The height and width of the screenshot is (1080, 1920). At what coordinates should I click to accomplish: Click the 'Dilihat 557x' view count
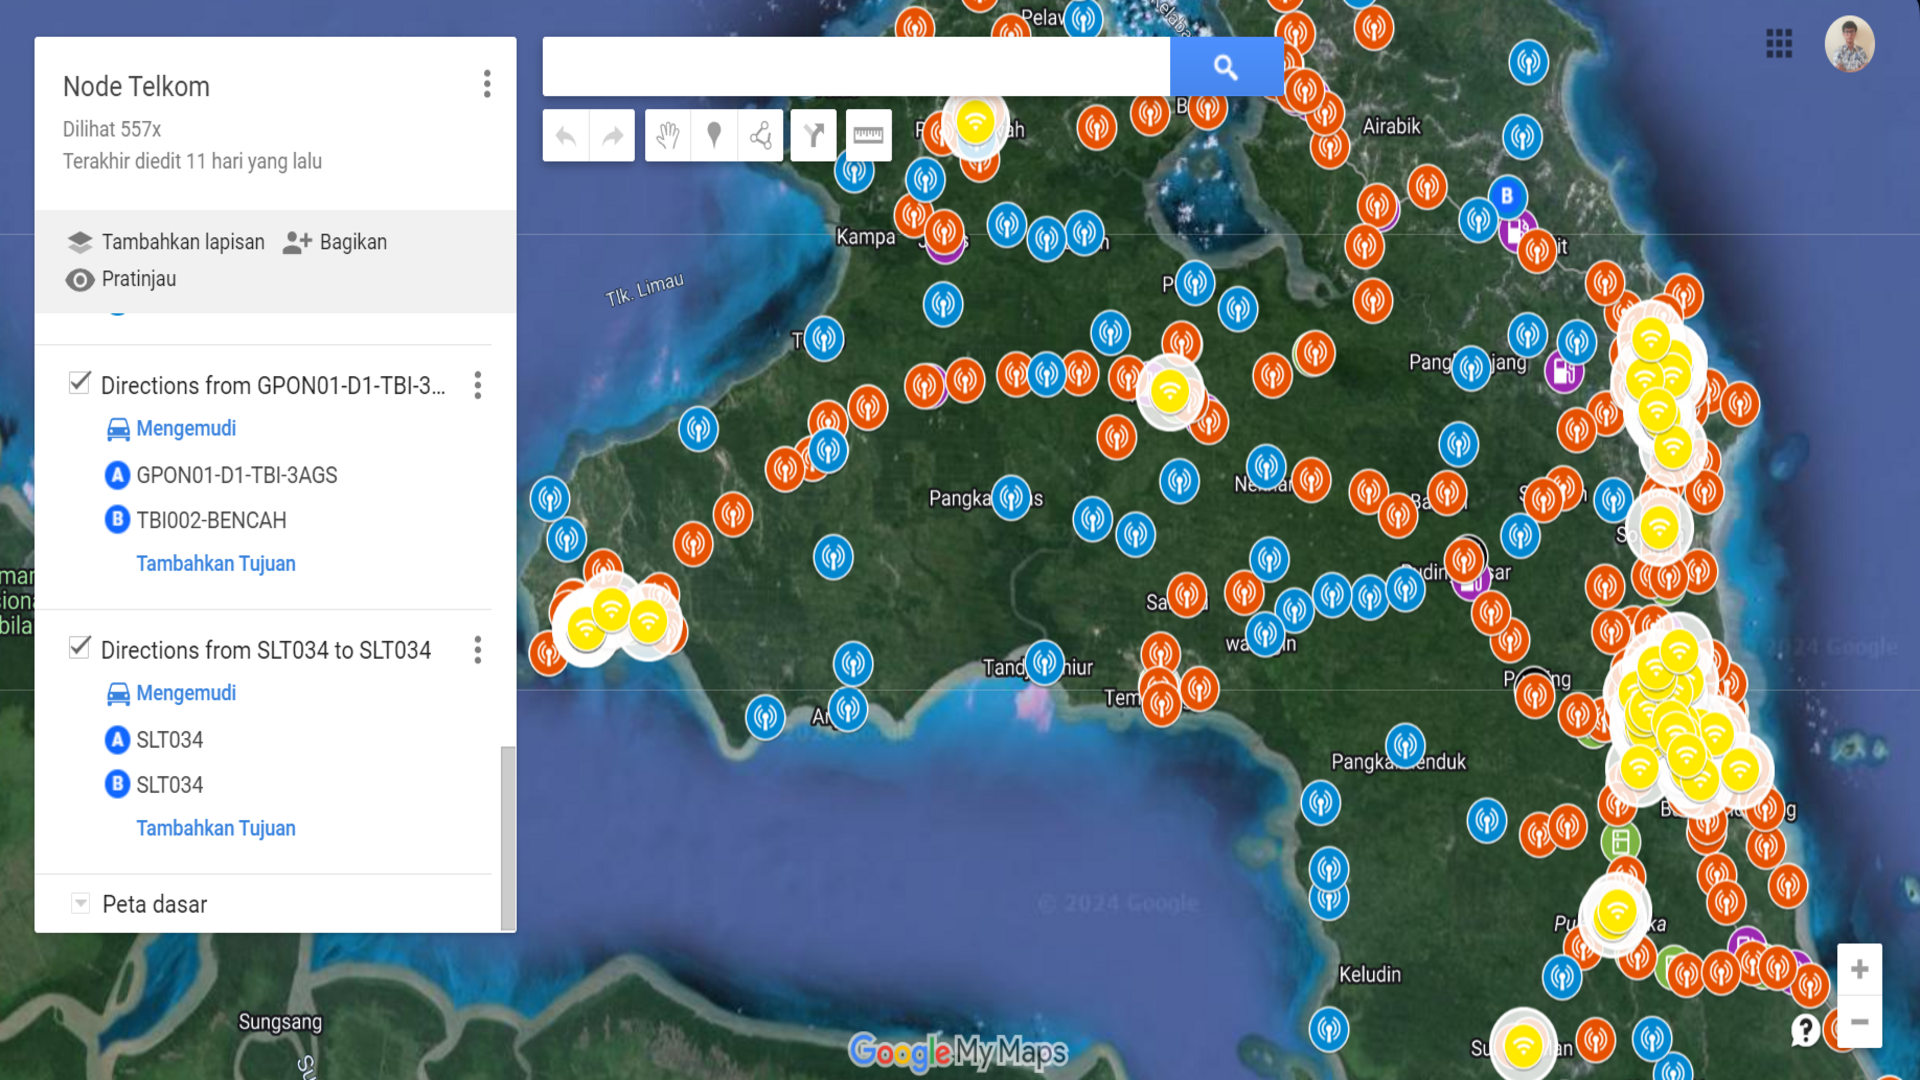(x=112, y=129)
